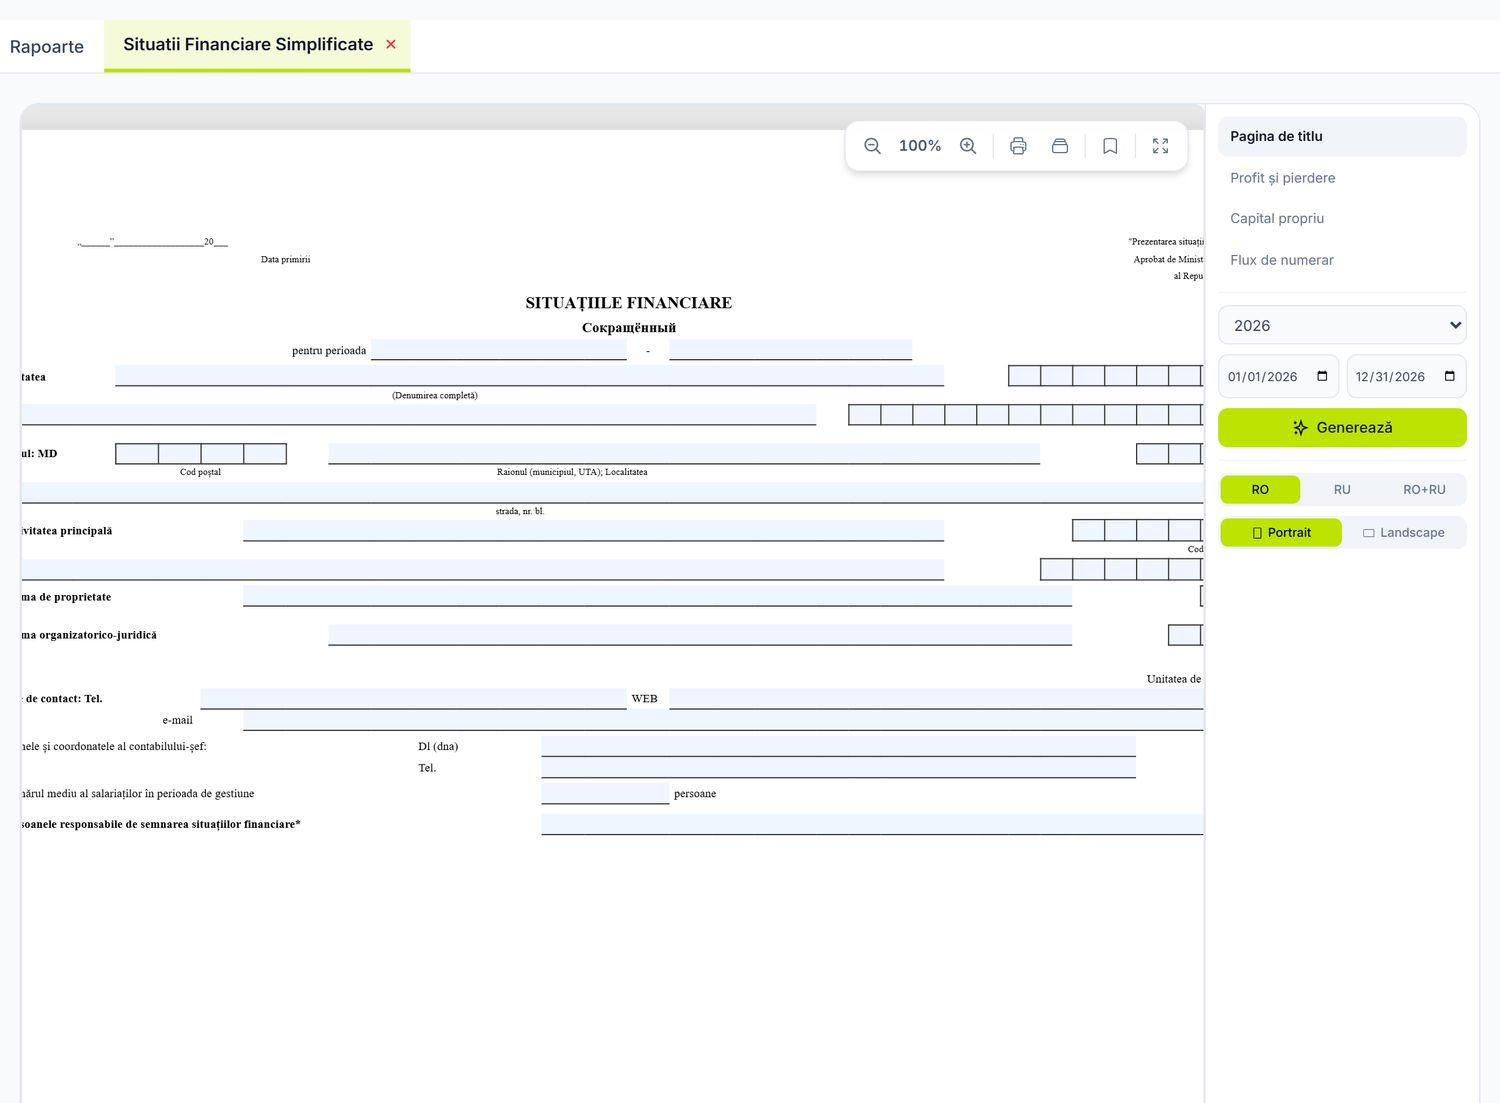Click the persoane employee count field
The height and width of the screenshot is (1103, 1500).
605,793
